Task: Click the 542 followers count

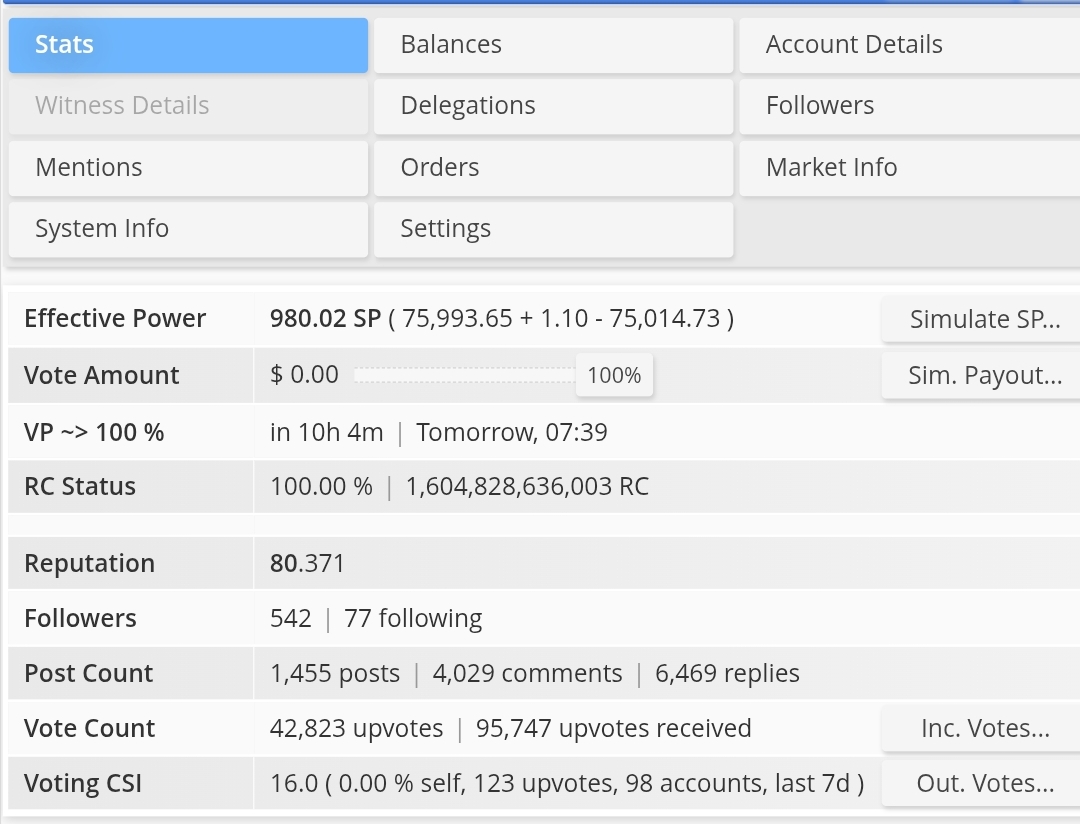Action: click(291, 619)
